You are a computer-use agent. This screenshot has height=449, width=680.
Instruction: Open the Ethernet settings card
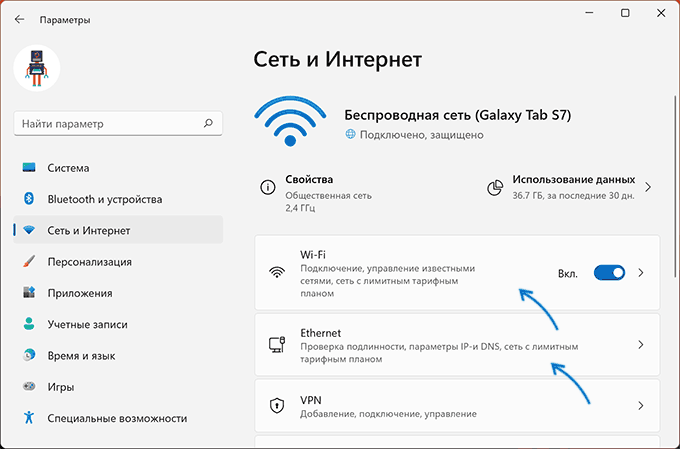click(457, 345)
